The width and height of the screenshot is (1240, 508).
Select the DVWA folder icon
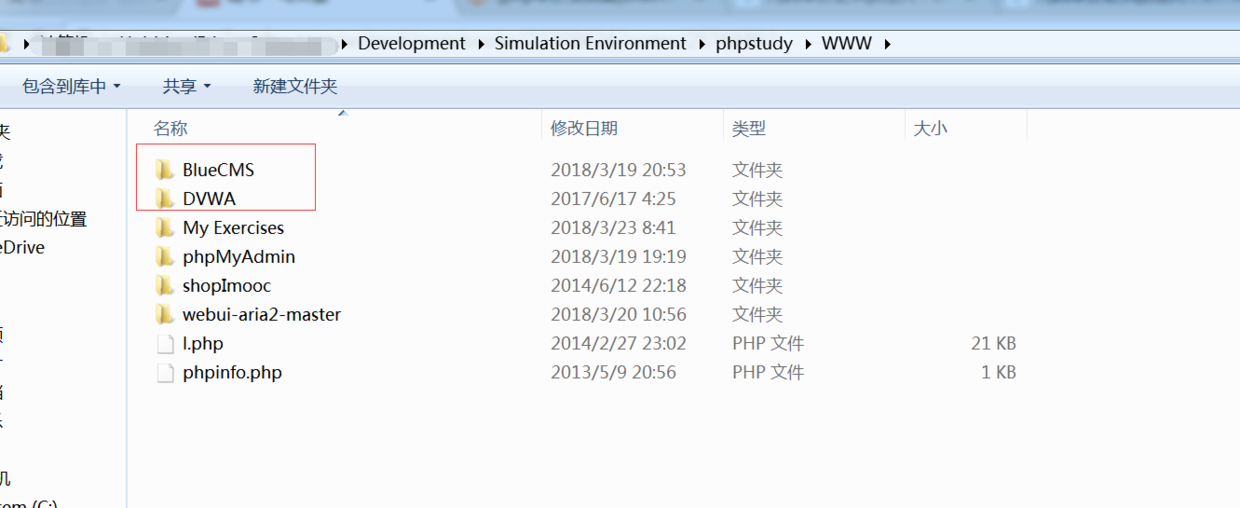click(165, 199)
